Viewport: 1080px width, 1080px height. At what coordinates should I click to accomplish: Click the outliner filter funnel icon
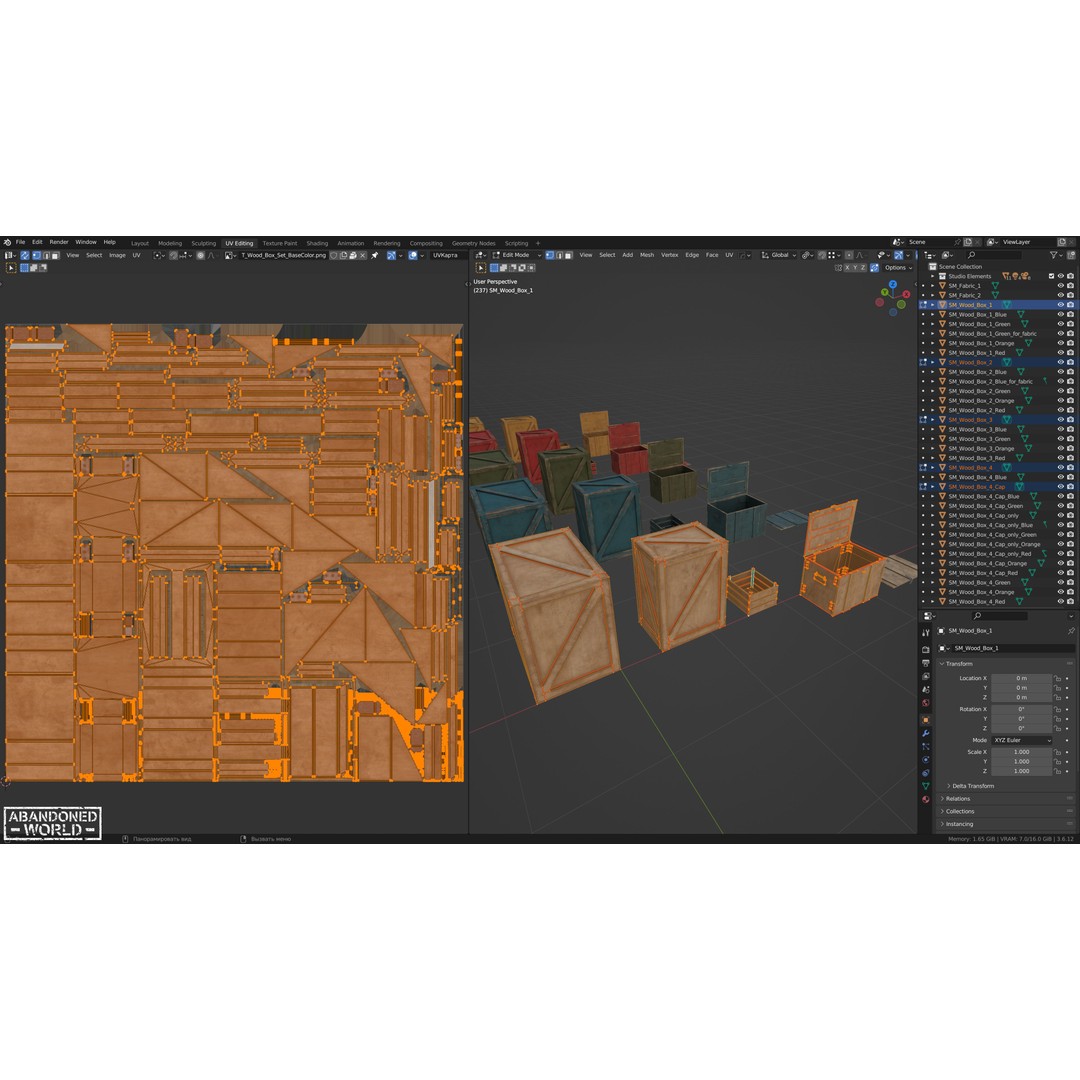(1054, 255)
